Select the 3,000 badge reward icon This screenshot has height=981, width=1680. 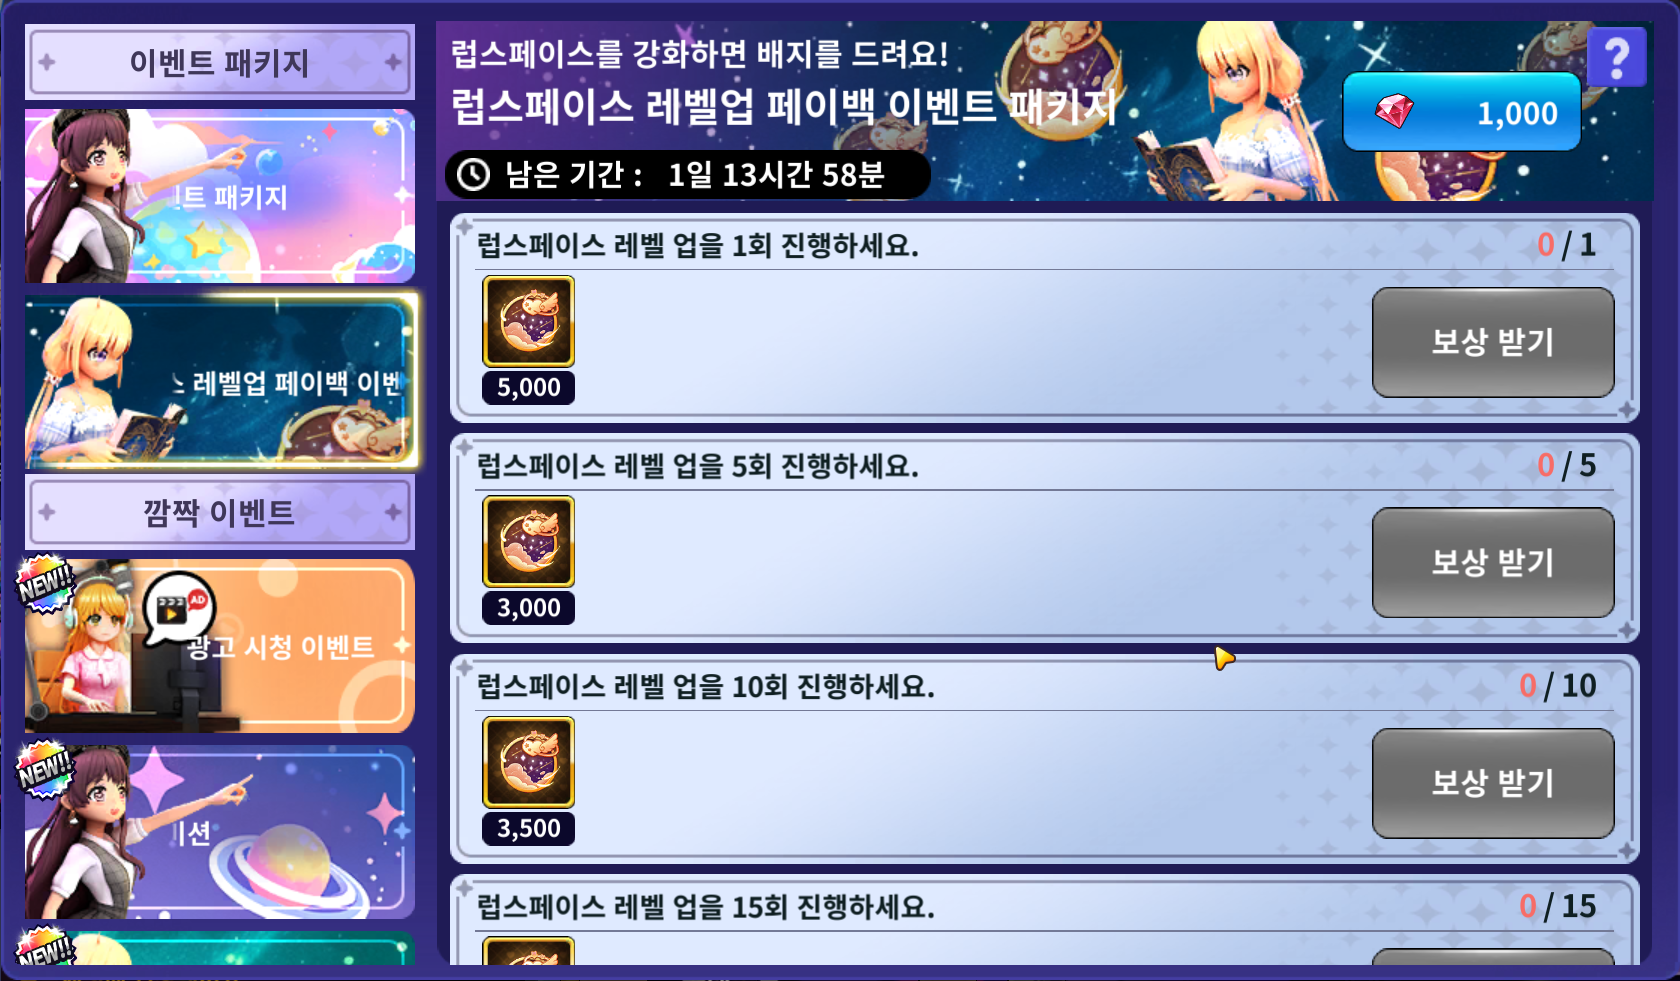pyautogui.click(x=529, y=541)
